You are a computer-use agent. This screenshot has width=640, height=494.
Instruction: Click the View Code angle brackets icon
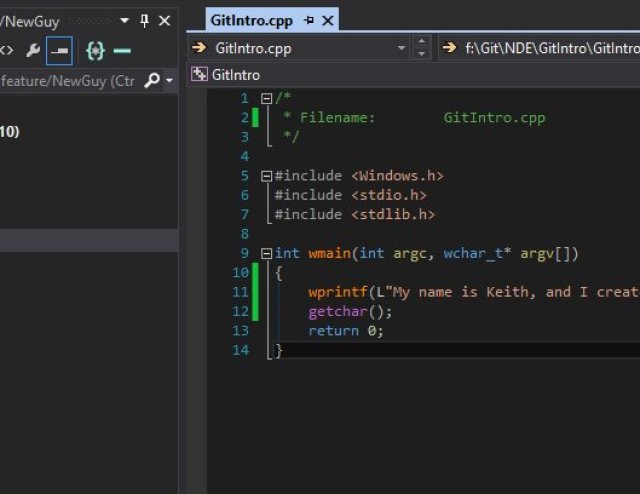click(6, 49)
